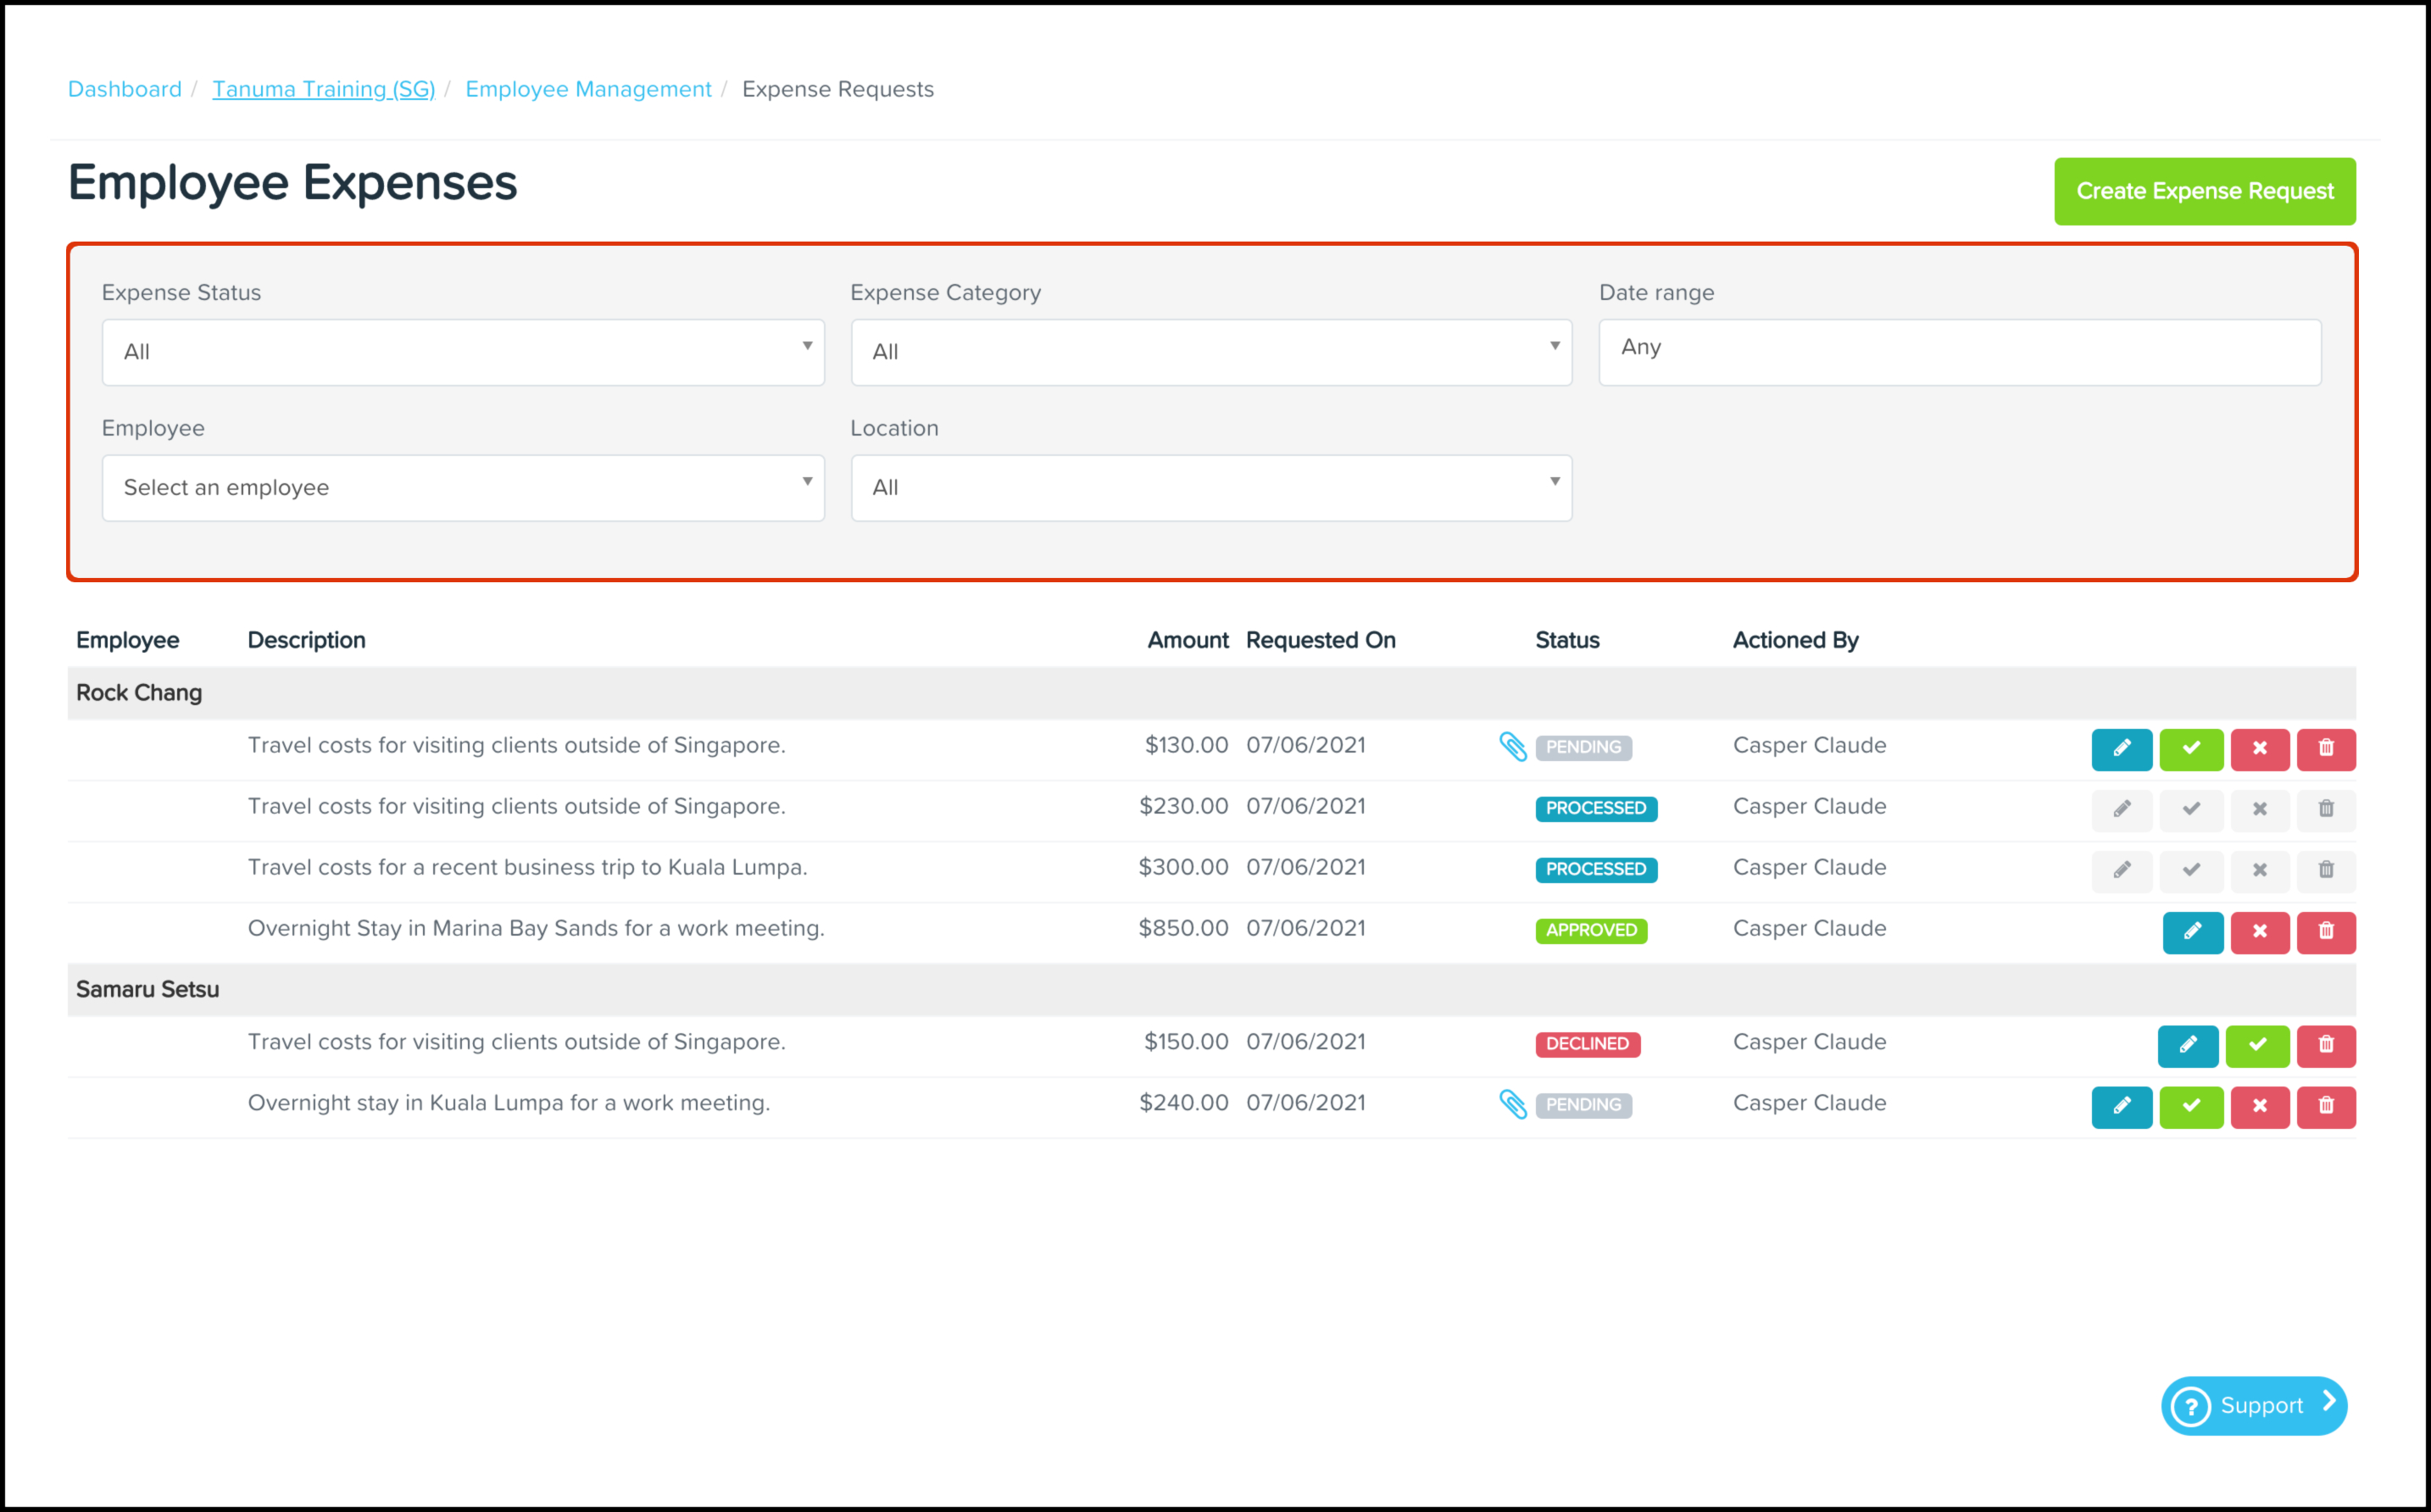Viewport: 2431px width, 1512px height.
Task: Click the Date range input field
Action: (x=1959, y=352)
